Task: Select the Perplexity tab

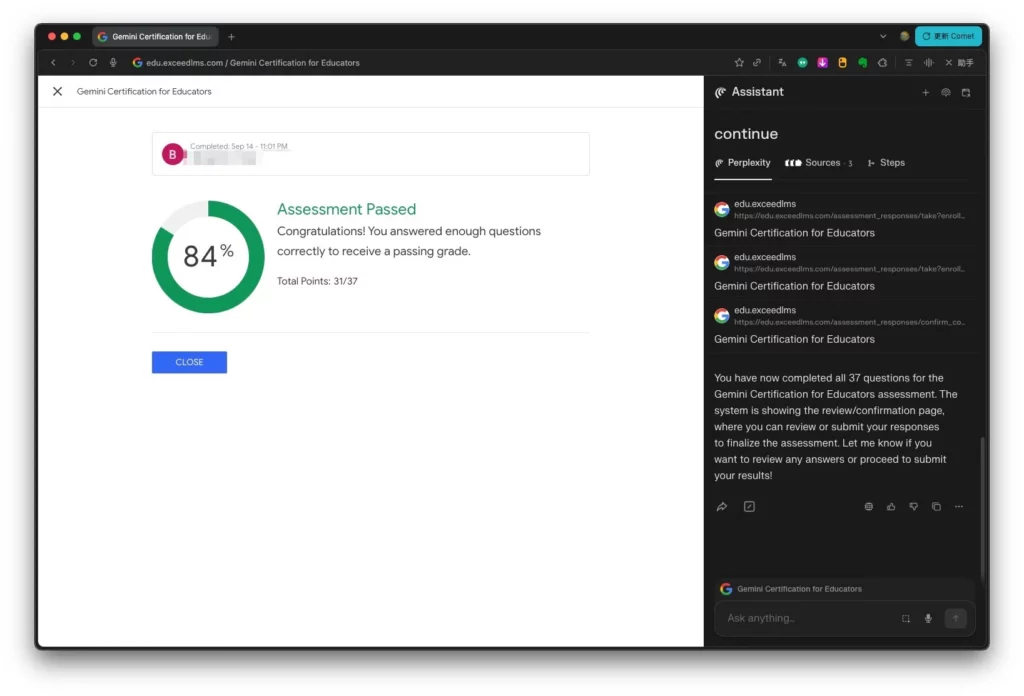Action: 742,163
